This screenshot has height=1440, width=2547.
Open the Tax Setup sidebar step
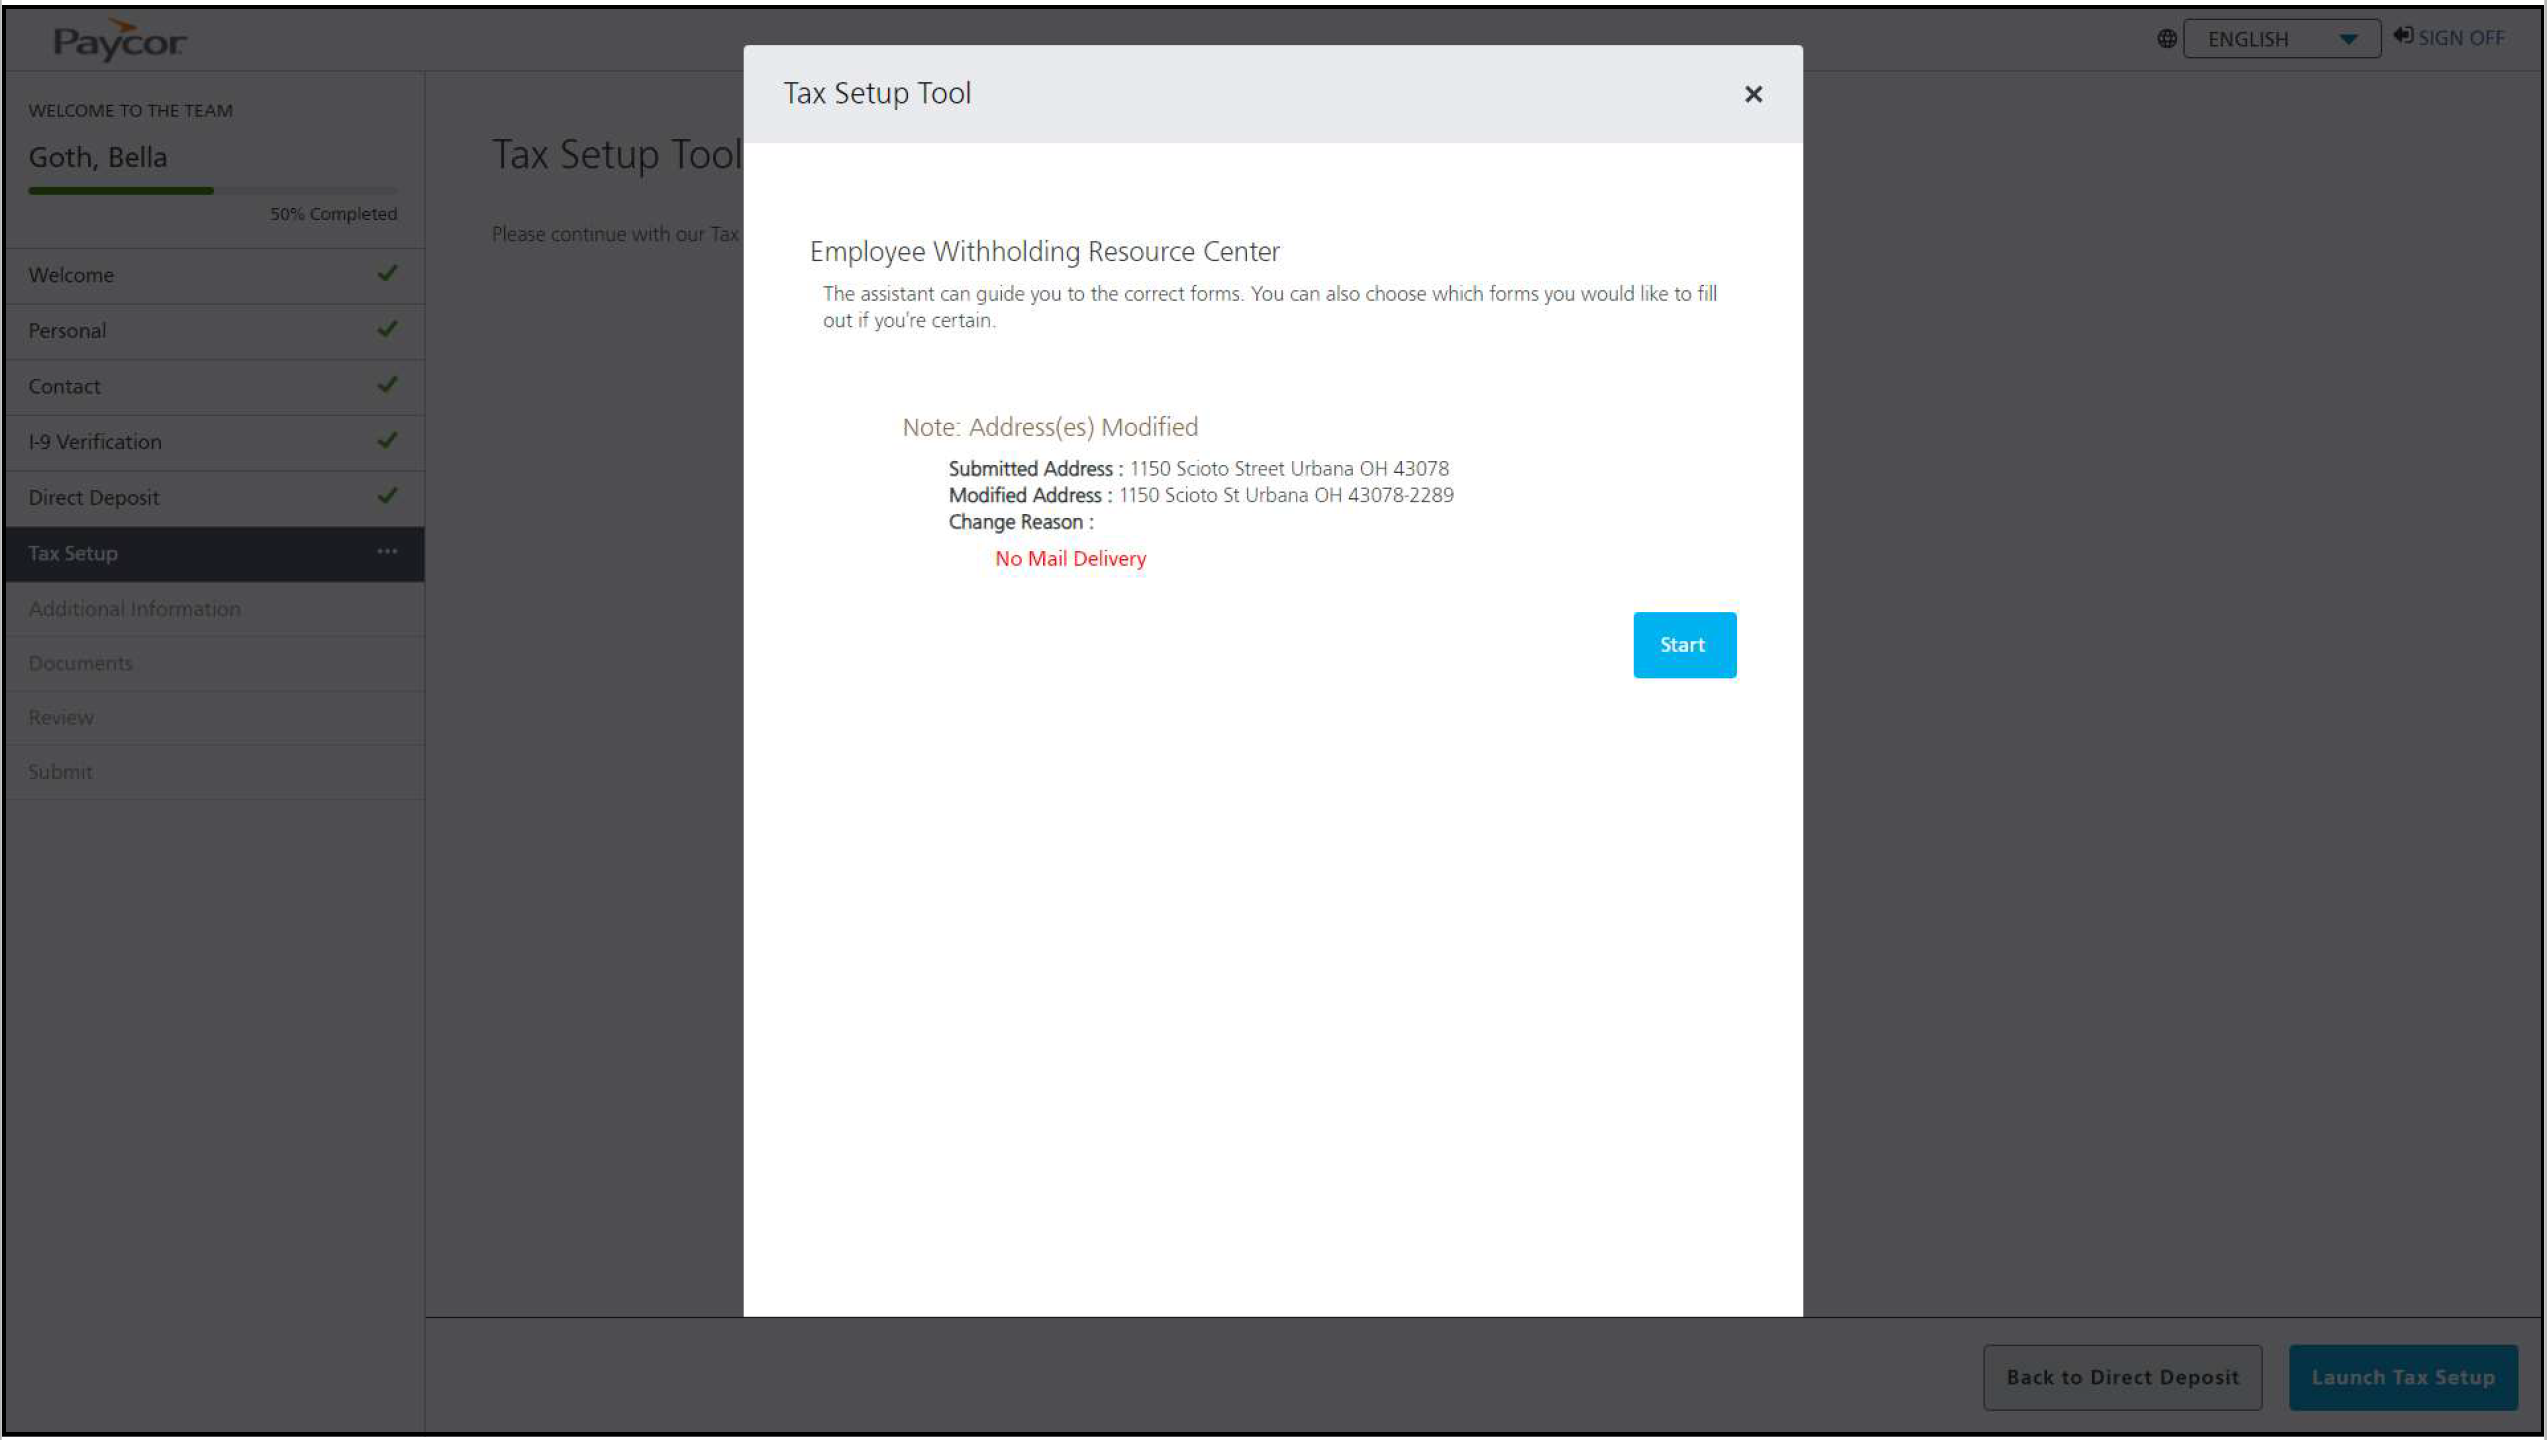73,553
